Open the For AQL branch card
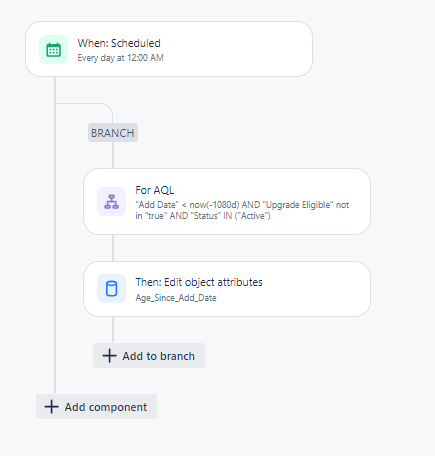Screen dimensions: 435x456 pos(227,201)
